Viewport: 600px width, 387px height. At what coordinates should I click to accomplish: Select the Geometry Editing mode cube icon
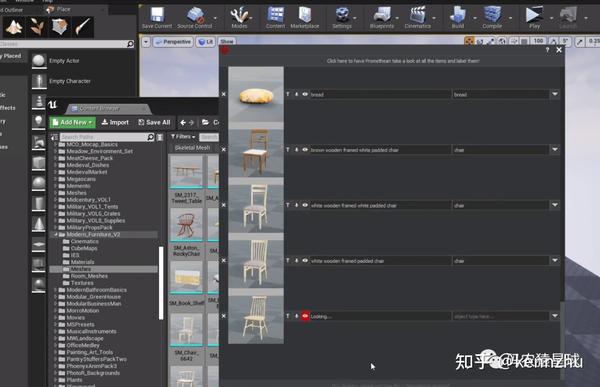pyautogui.click(x=60, y=27)
